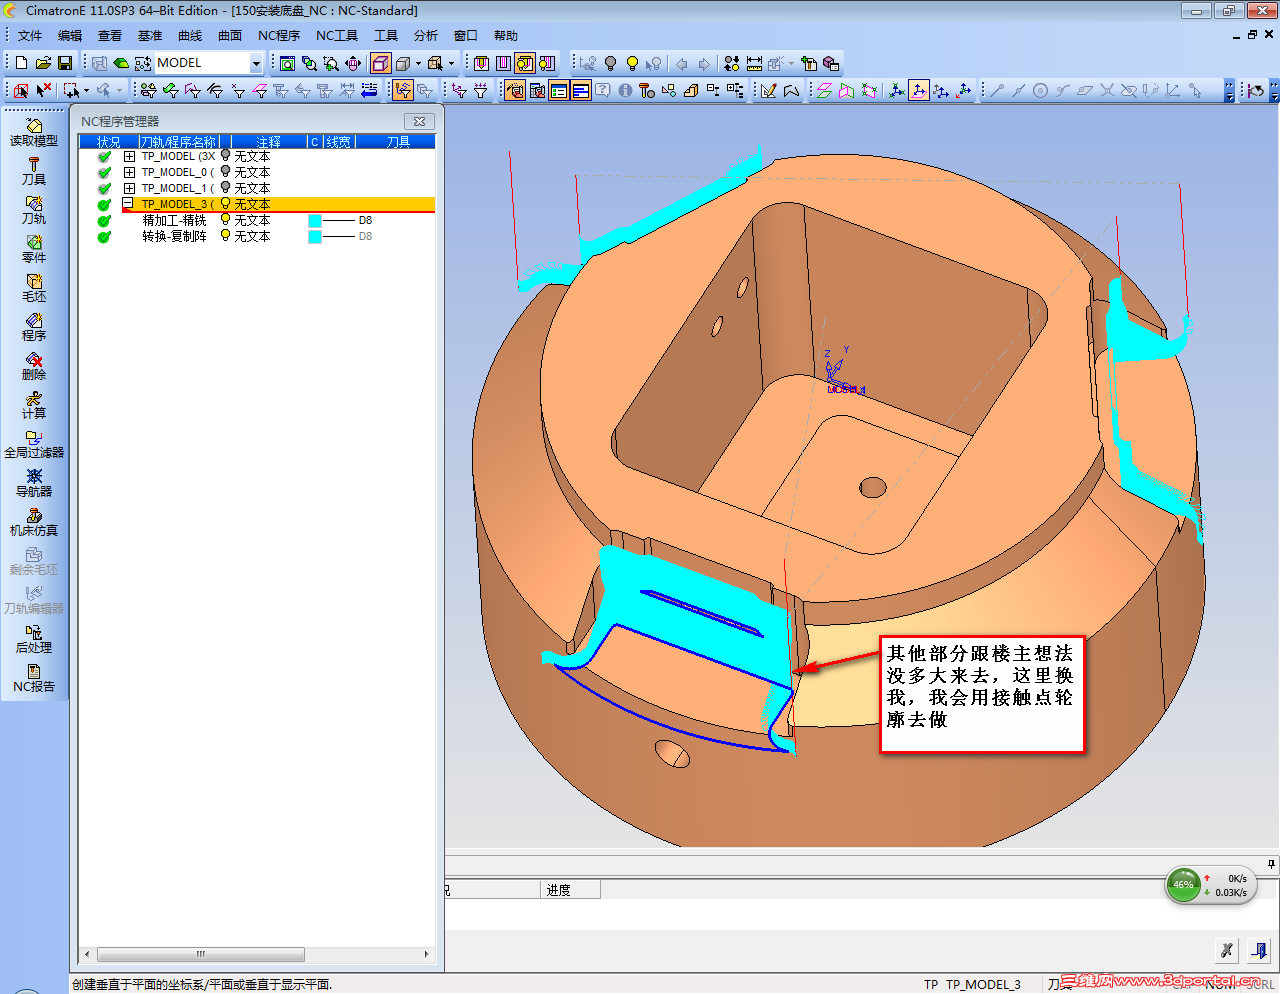This screenshot has width=1280, height=994.
Task: Save the document with the floppy icon
Action: pos(65,63)
